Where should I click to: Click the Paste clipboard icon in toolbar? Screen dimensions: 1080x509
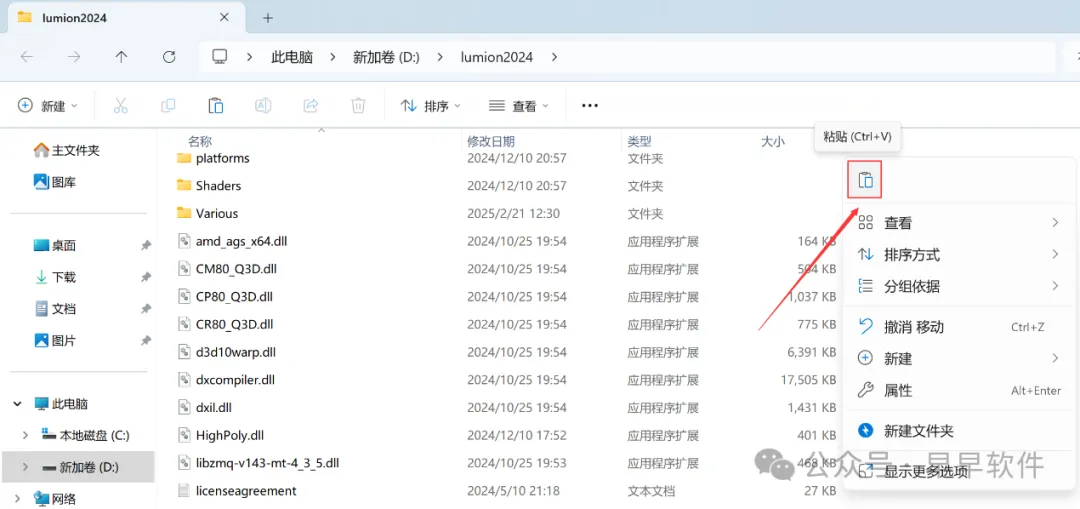216,105
